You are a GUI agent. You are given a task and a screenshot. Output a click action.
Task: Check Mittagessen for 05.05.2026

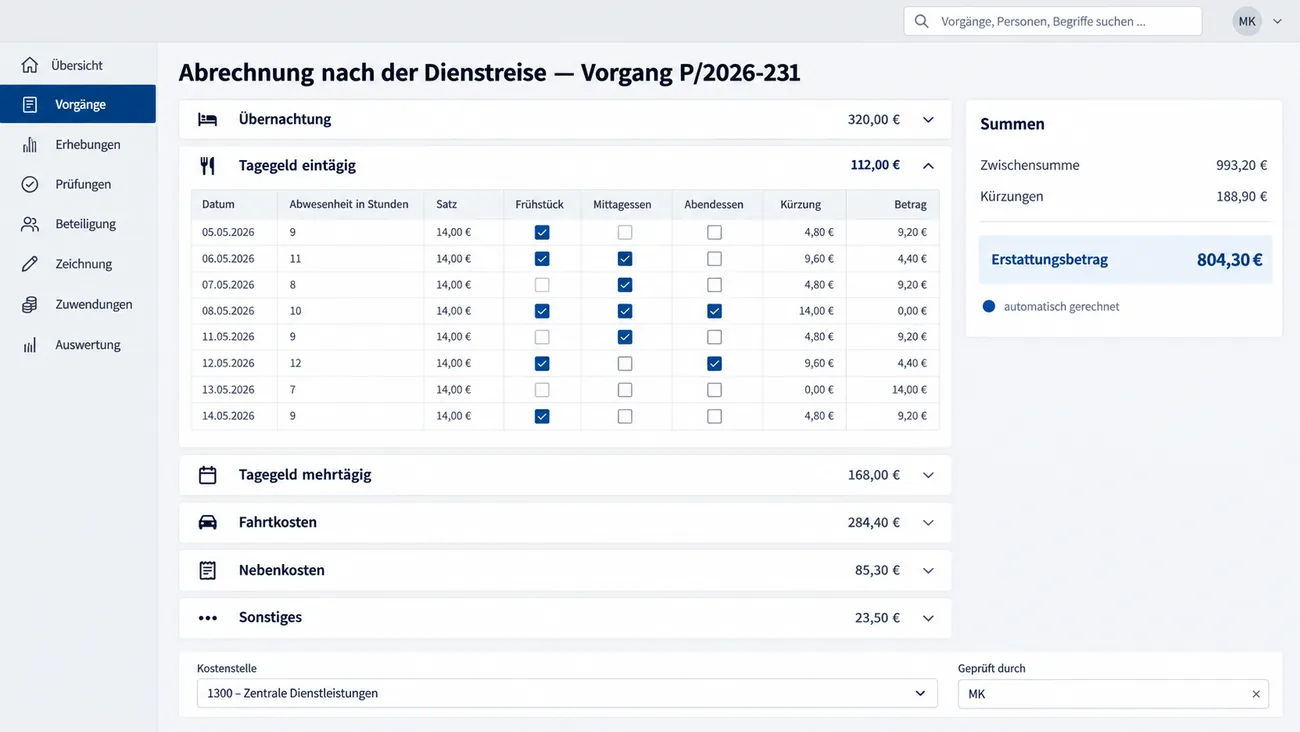point(625,232)
